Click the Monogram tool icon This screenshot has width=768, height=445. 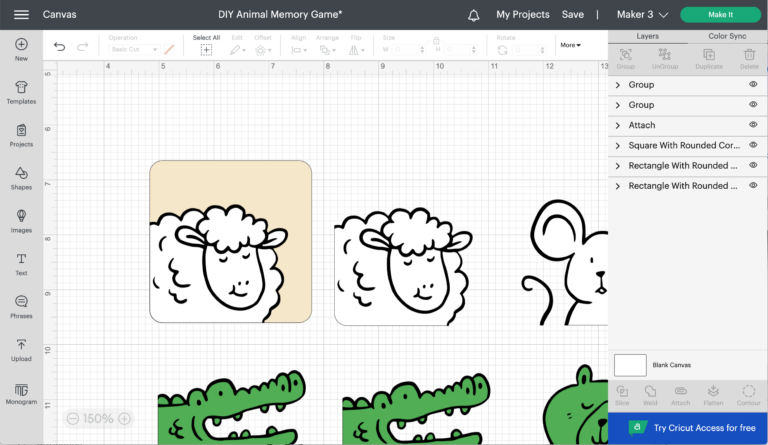21,392
